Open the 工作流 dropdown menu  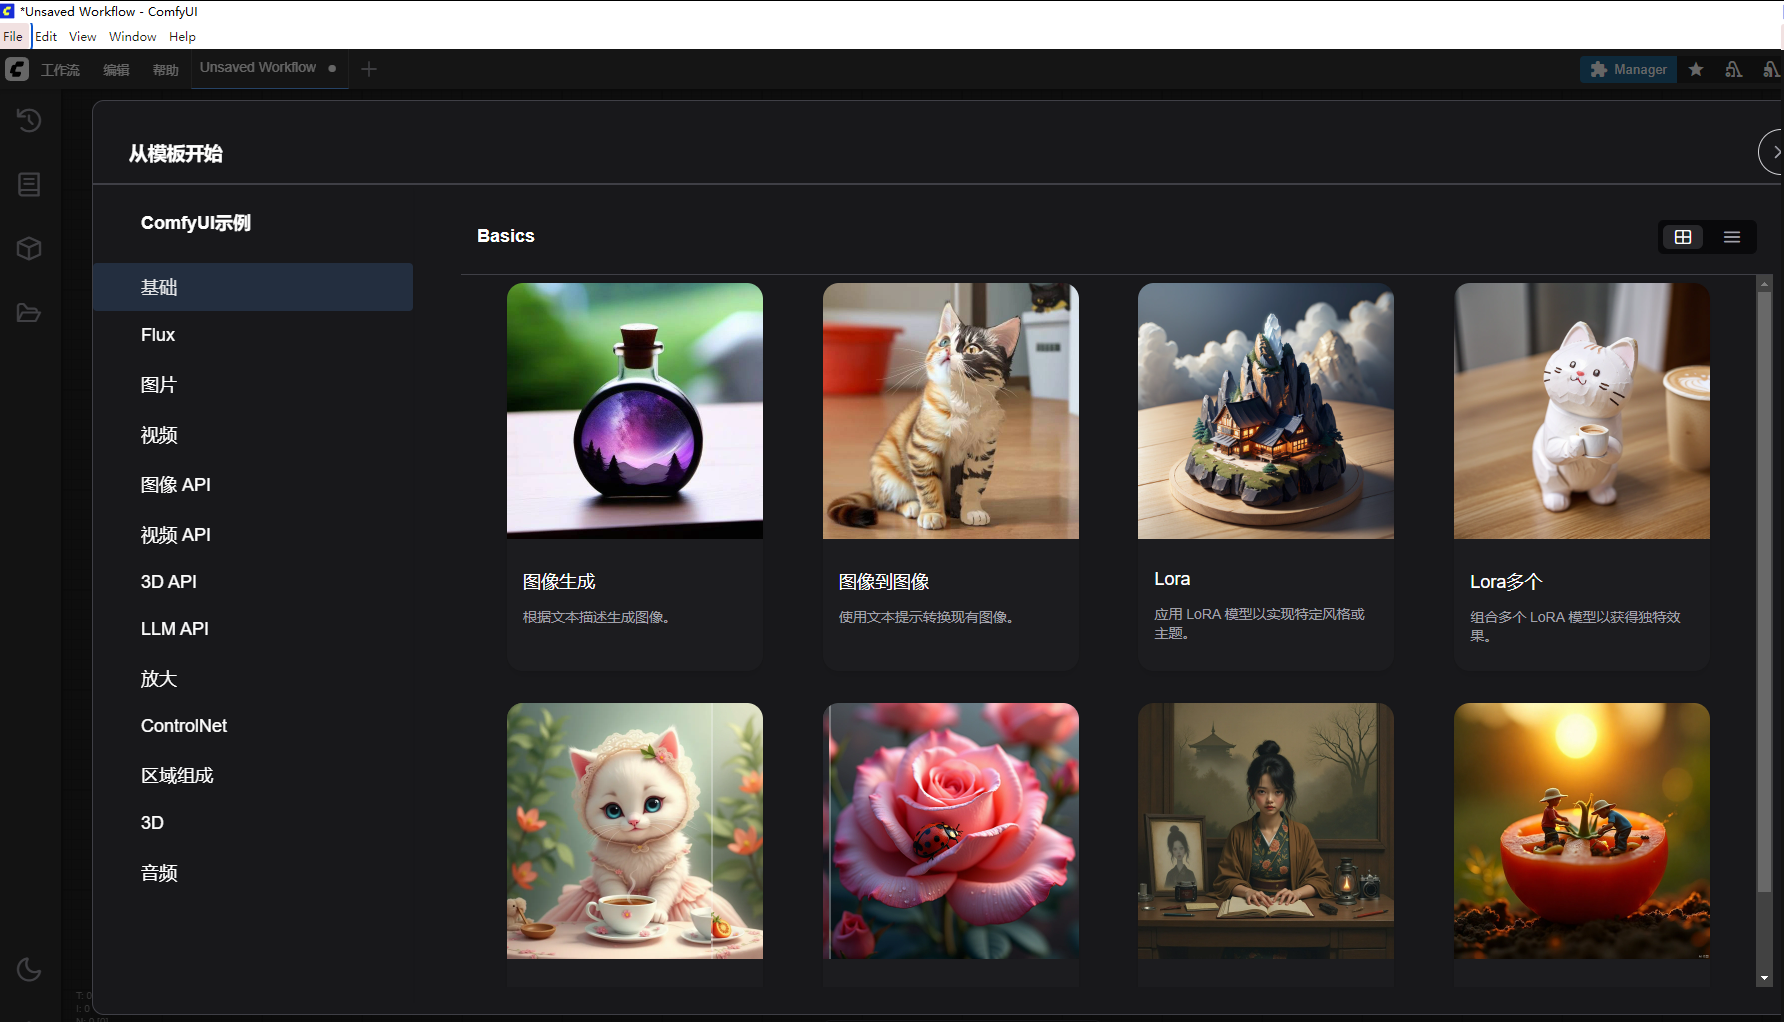pos(60,70)
